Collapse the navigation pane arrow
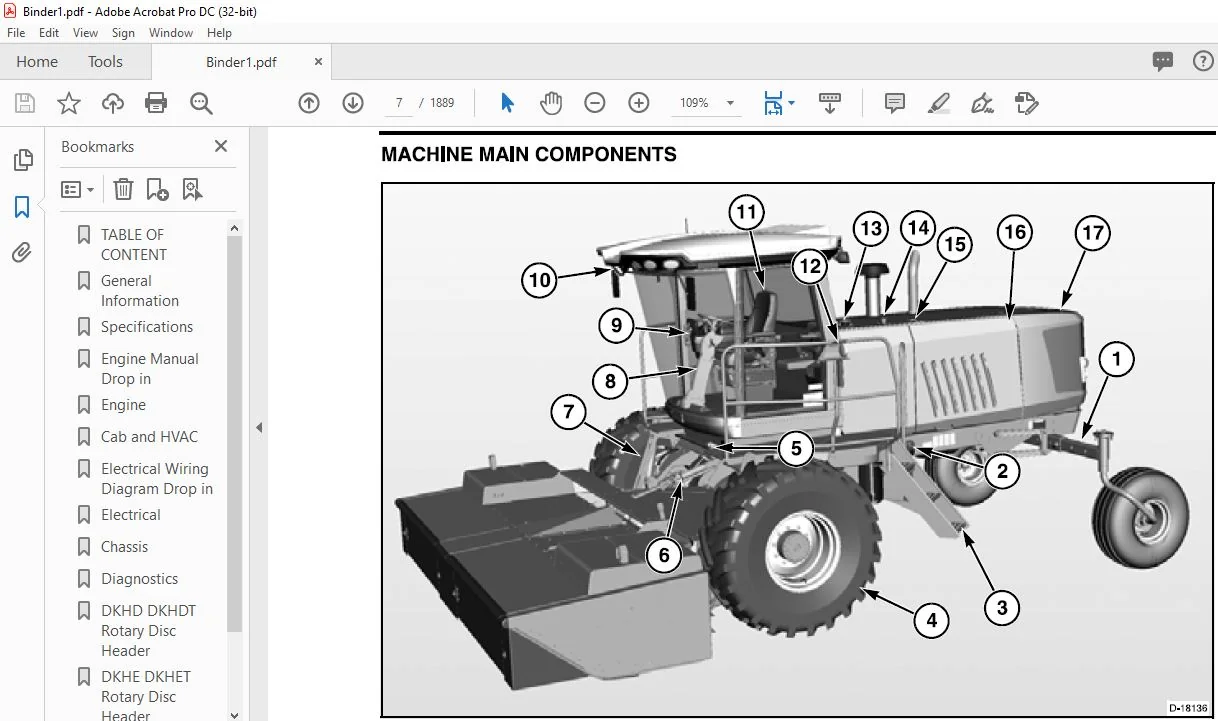The width and height of the screenshot is (1218, 721). click(259, 428)
